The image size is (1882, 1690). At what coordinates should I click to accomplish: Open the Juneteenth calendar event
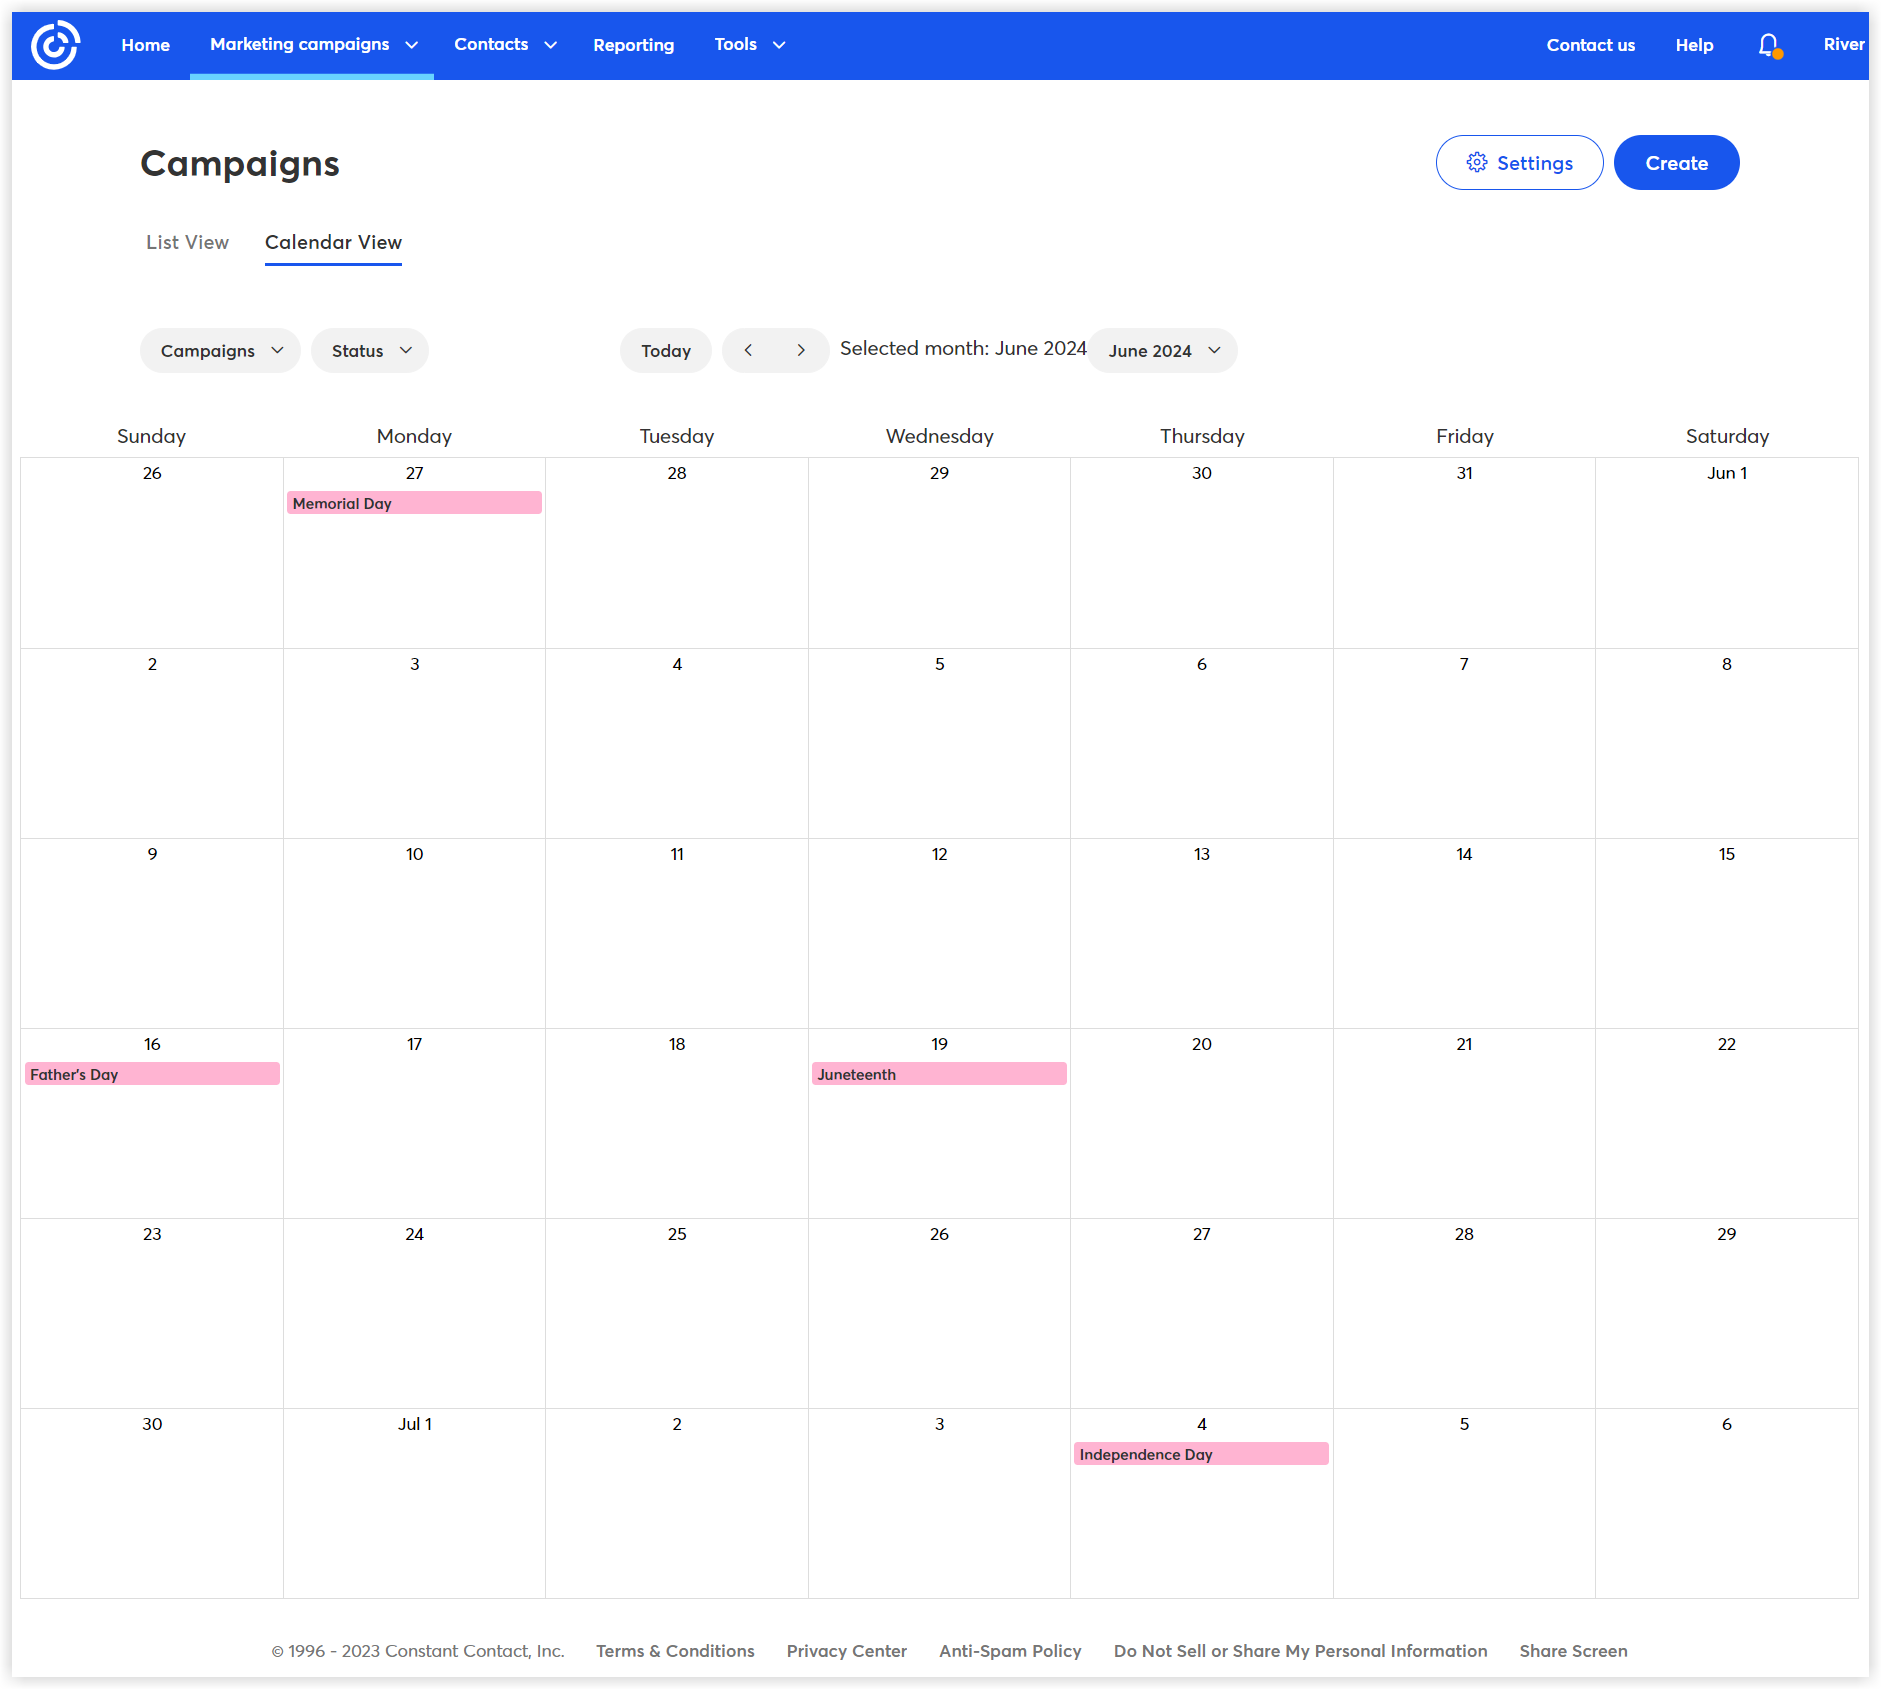click(938, 1073)
